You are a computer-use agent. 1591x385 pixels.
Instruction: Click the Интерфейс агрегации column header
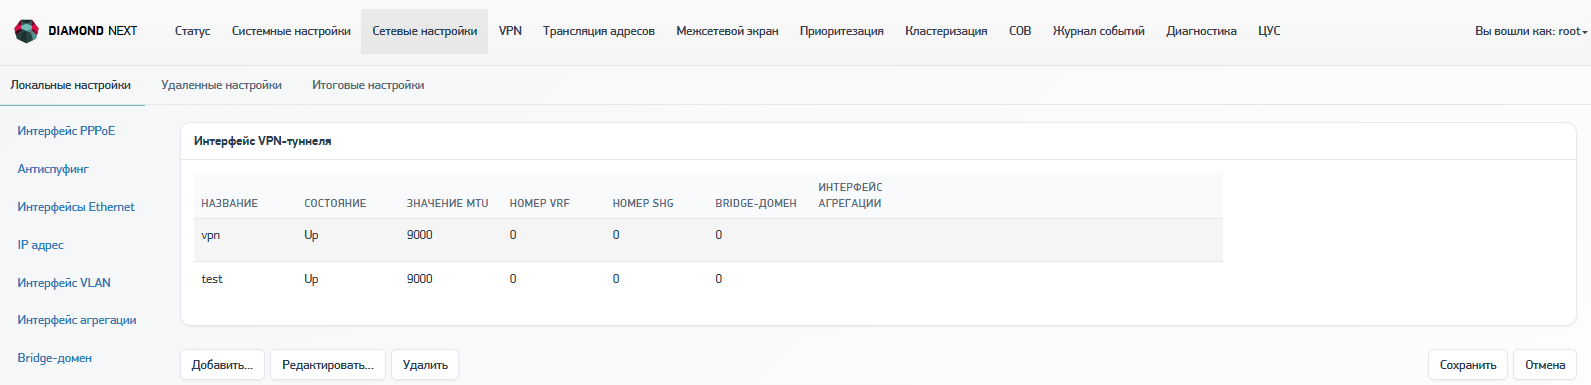(x=850, y=195)
